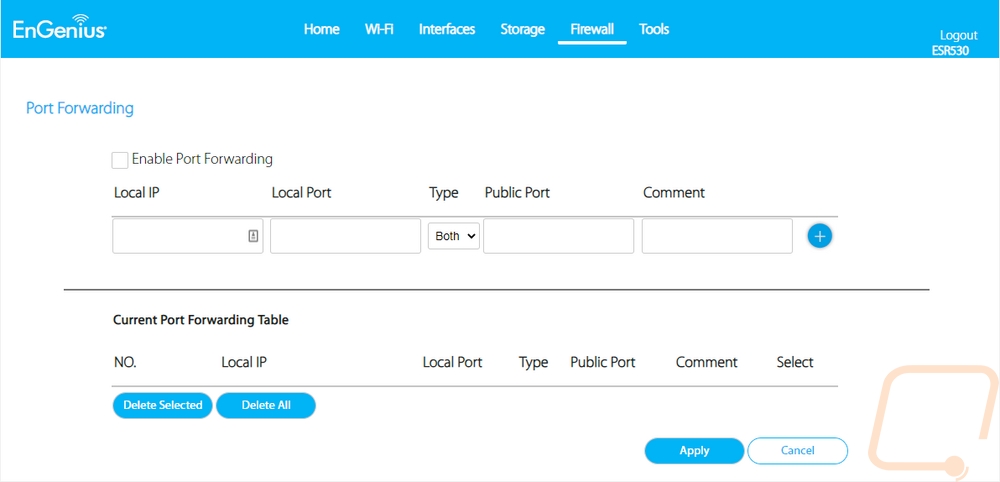Open the Type dropdown showing Both
1000x482 pixels.
tap(454, 236)
